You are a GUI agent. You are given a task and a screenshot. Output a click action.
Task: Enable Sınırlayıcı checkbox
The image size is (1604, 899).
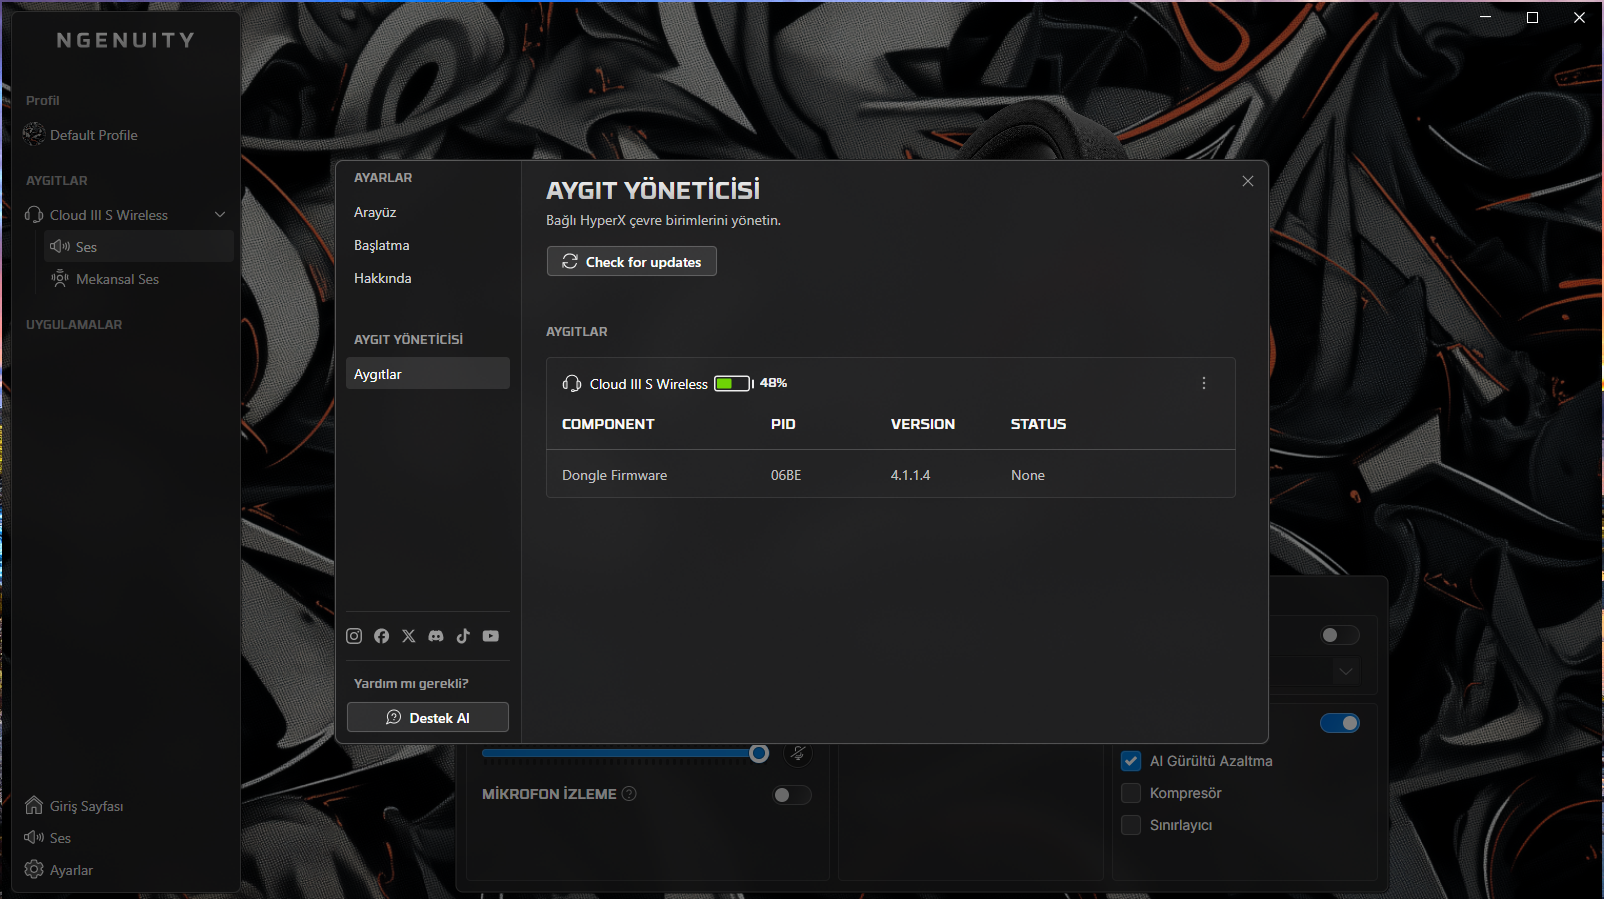pyautogui.click(x=1131, y=825)
